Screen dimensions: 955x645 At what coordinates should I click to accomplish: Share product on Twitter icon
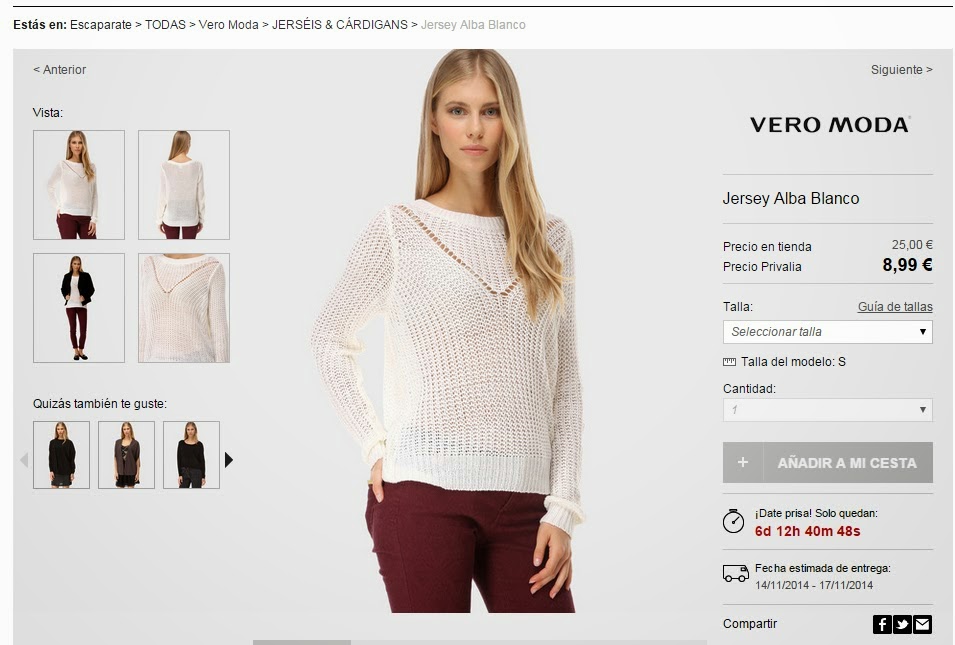tap(902, 624)
